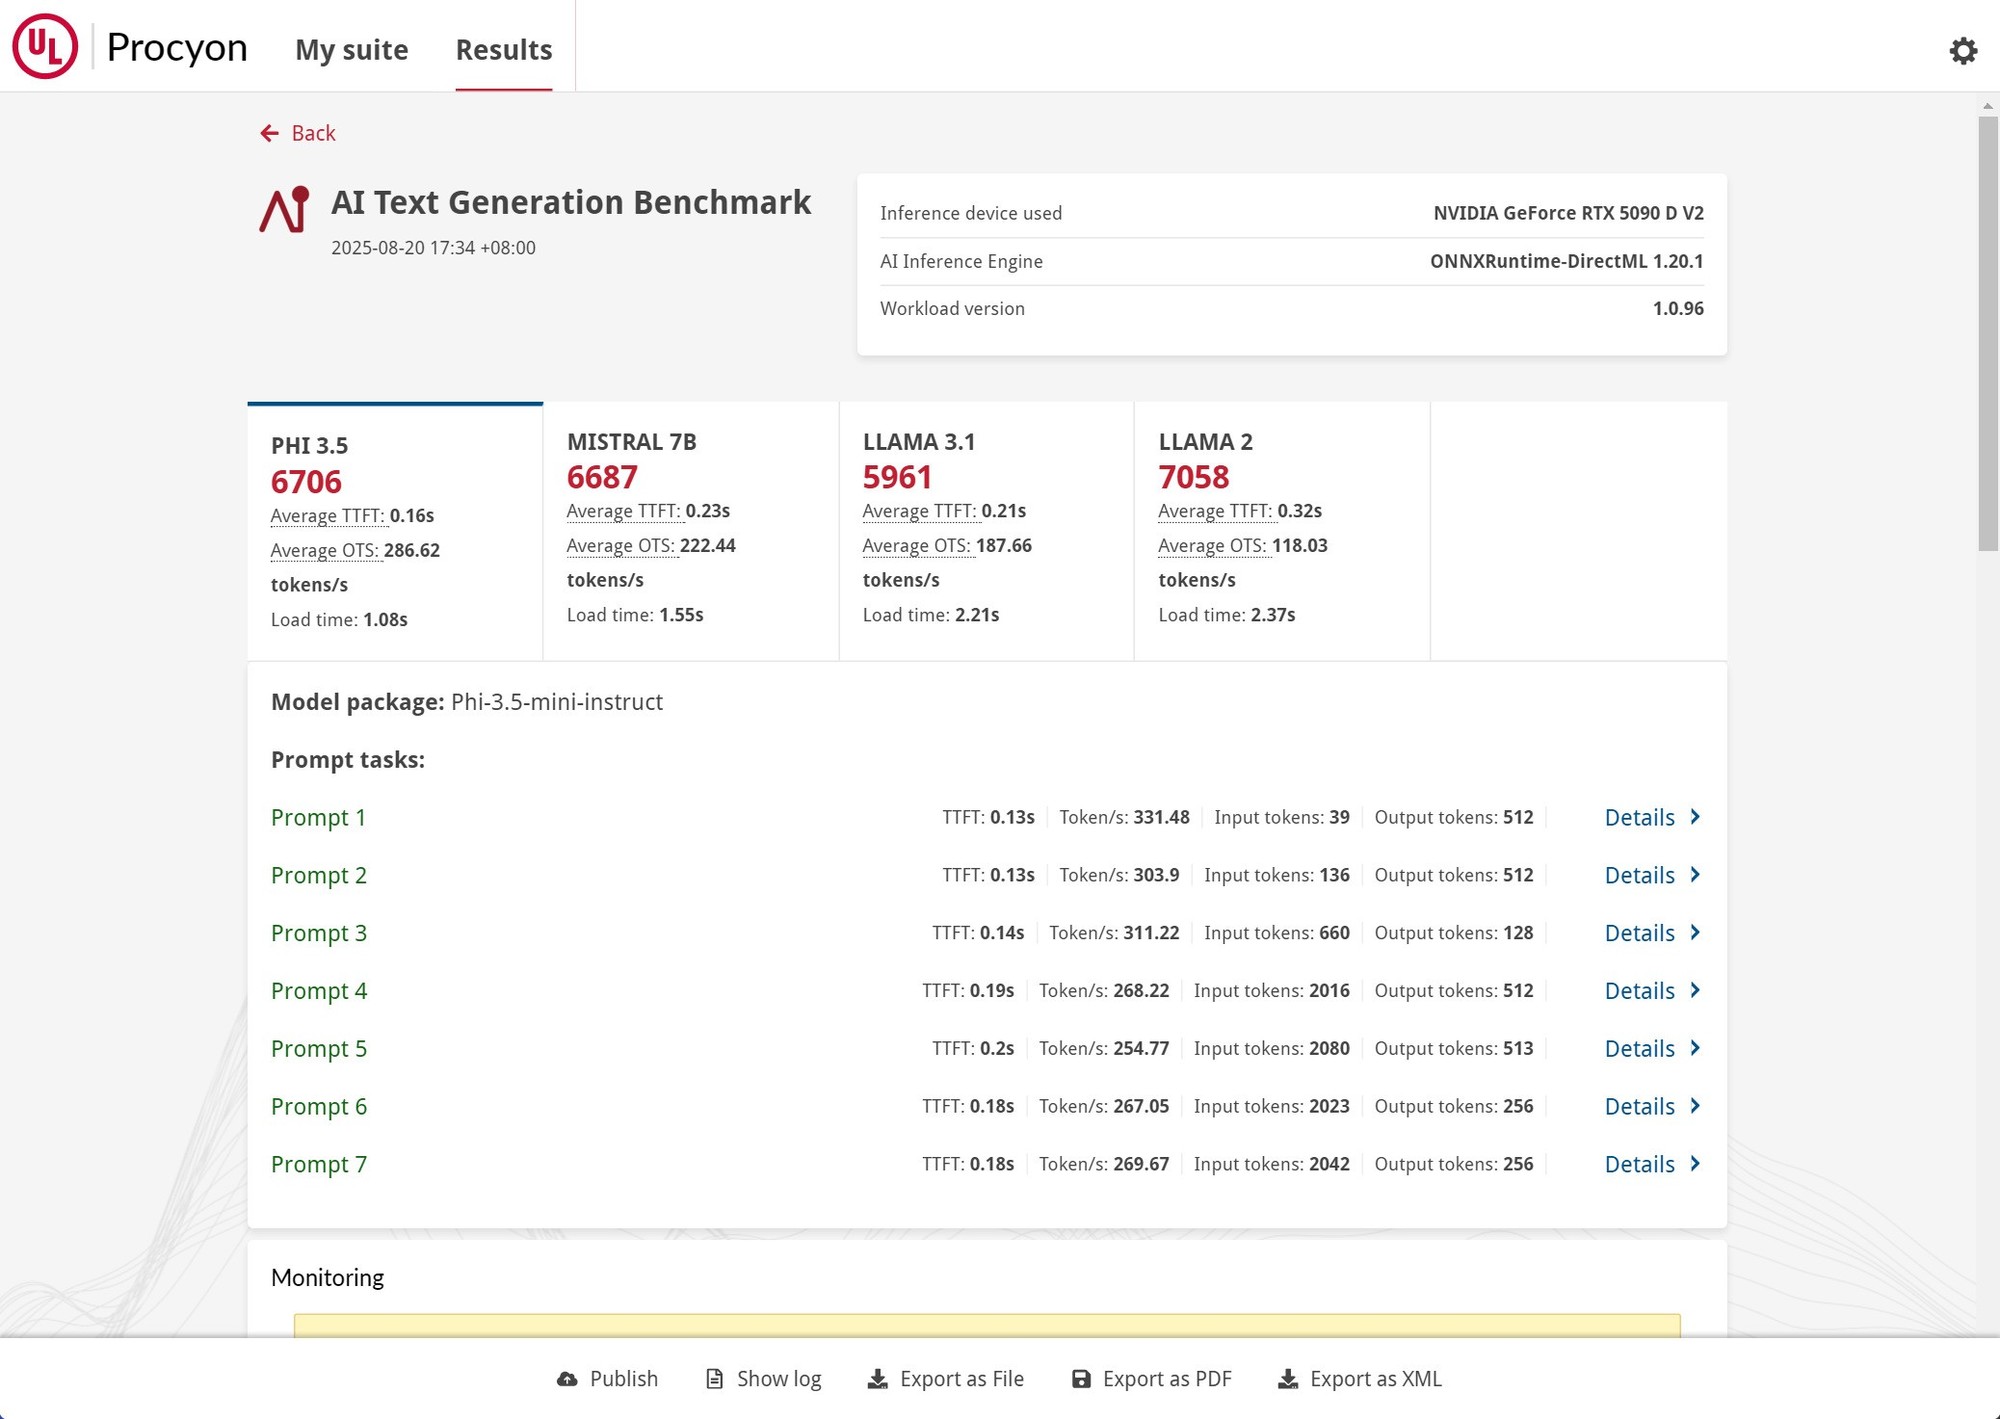Image resolution: width=2000 pixels, height=1419 pixels.
Task: Click the UL logo icon
Action: [45, 46]
